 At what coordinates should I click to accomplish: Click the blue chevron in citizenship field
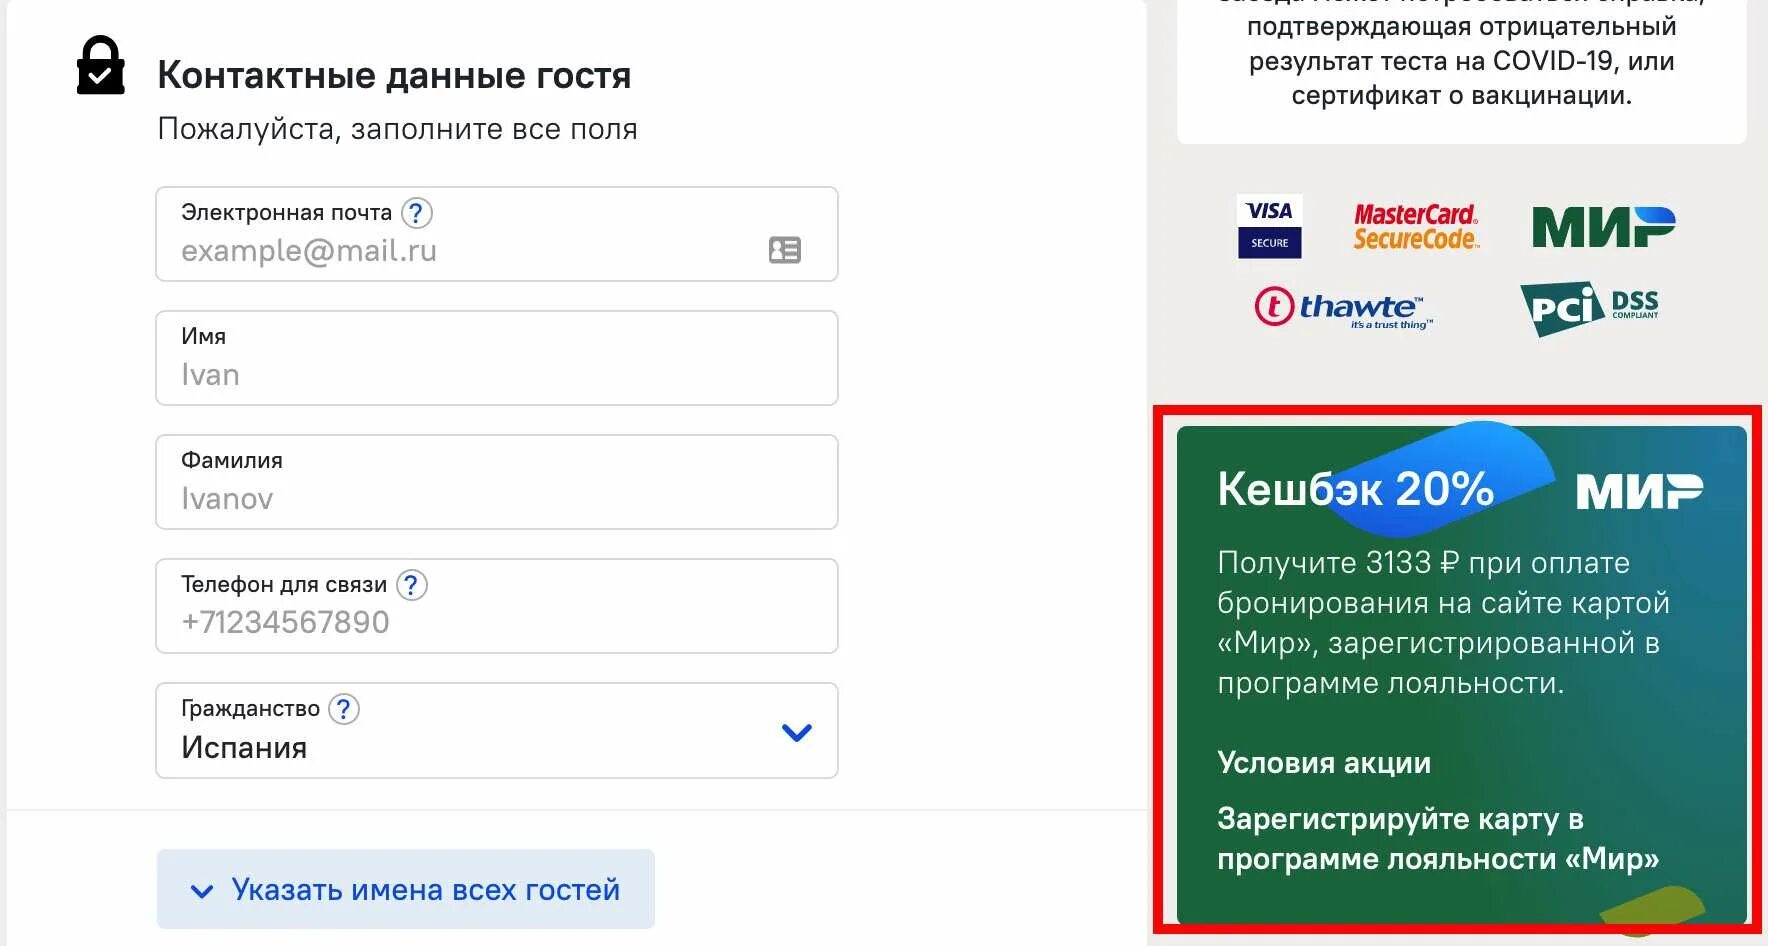pyautogui.click(x=796, y=732)
